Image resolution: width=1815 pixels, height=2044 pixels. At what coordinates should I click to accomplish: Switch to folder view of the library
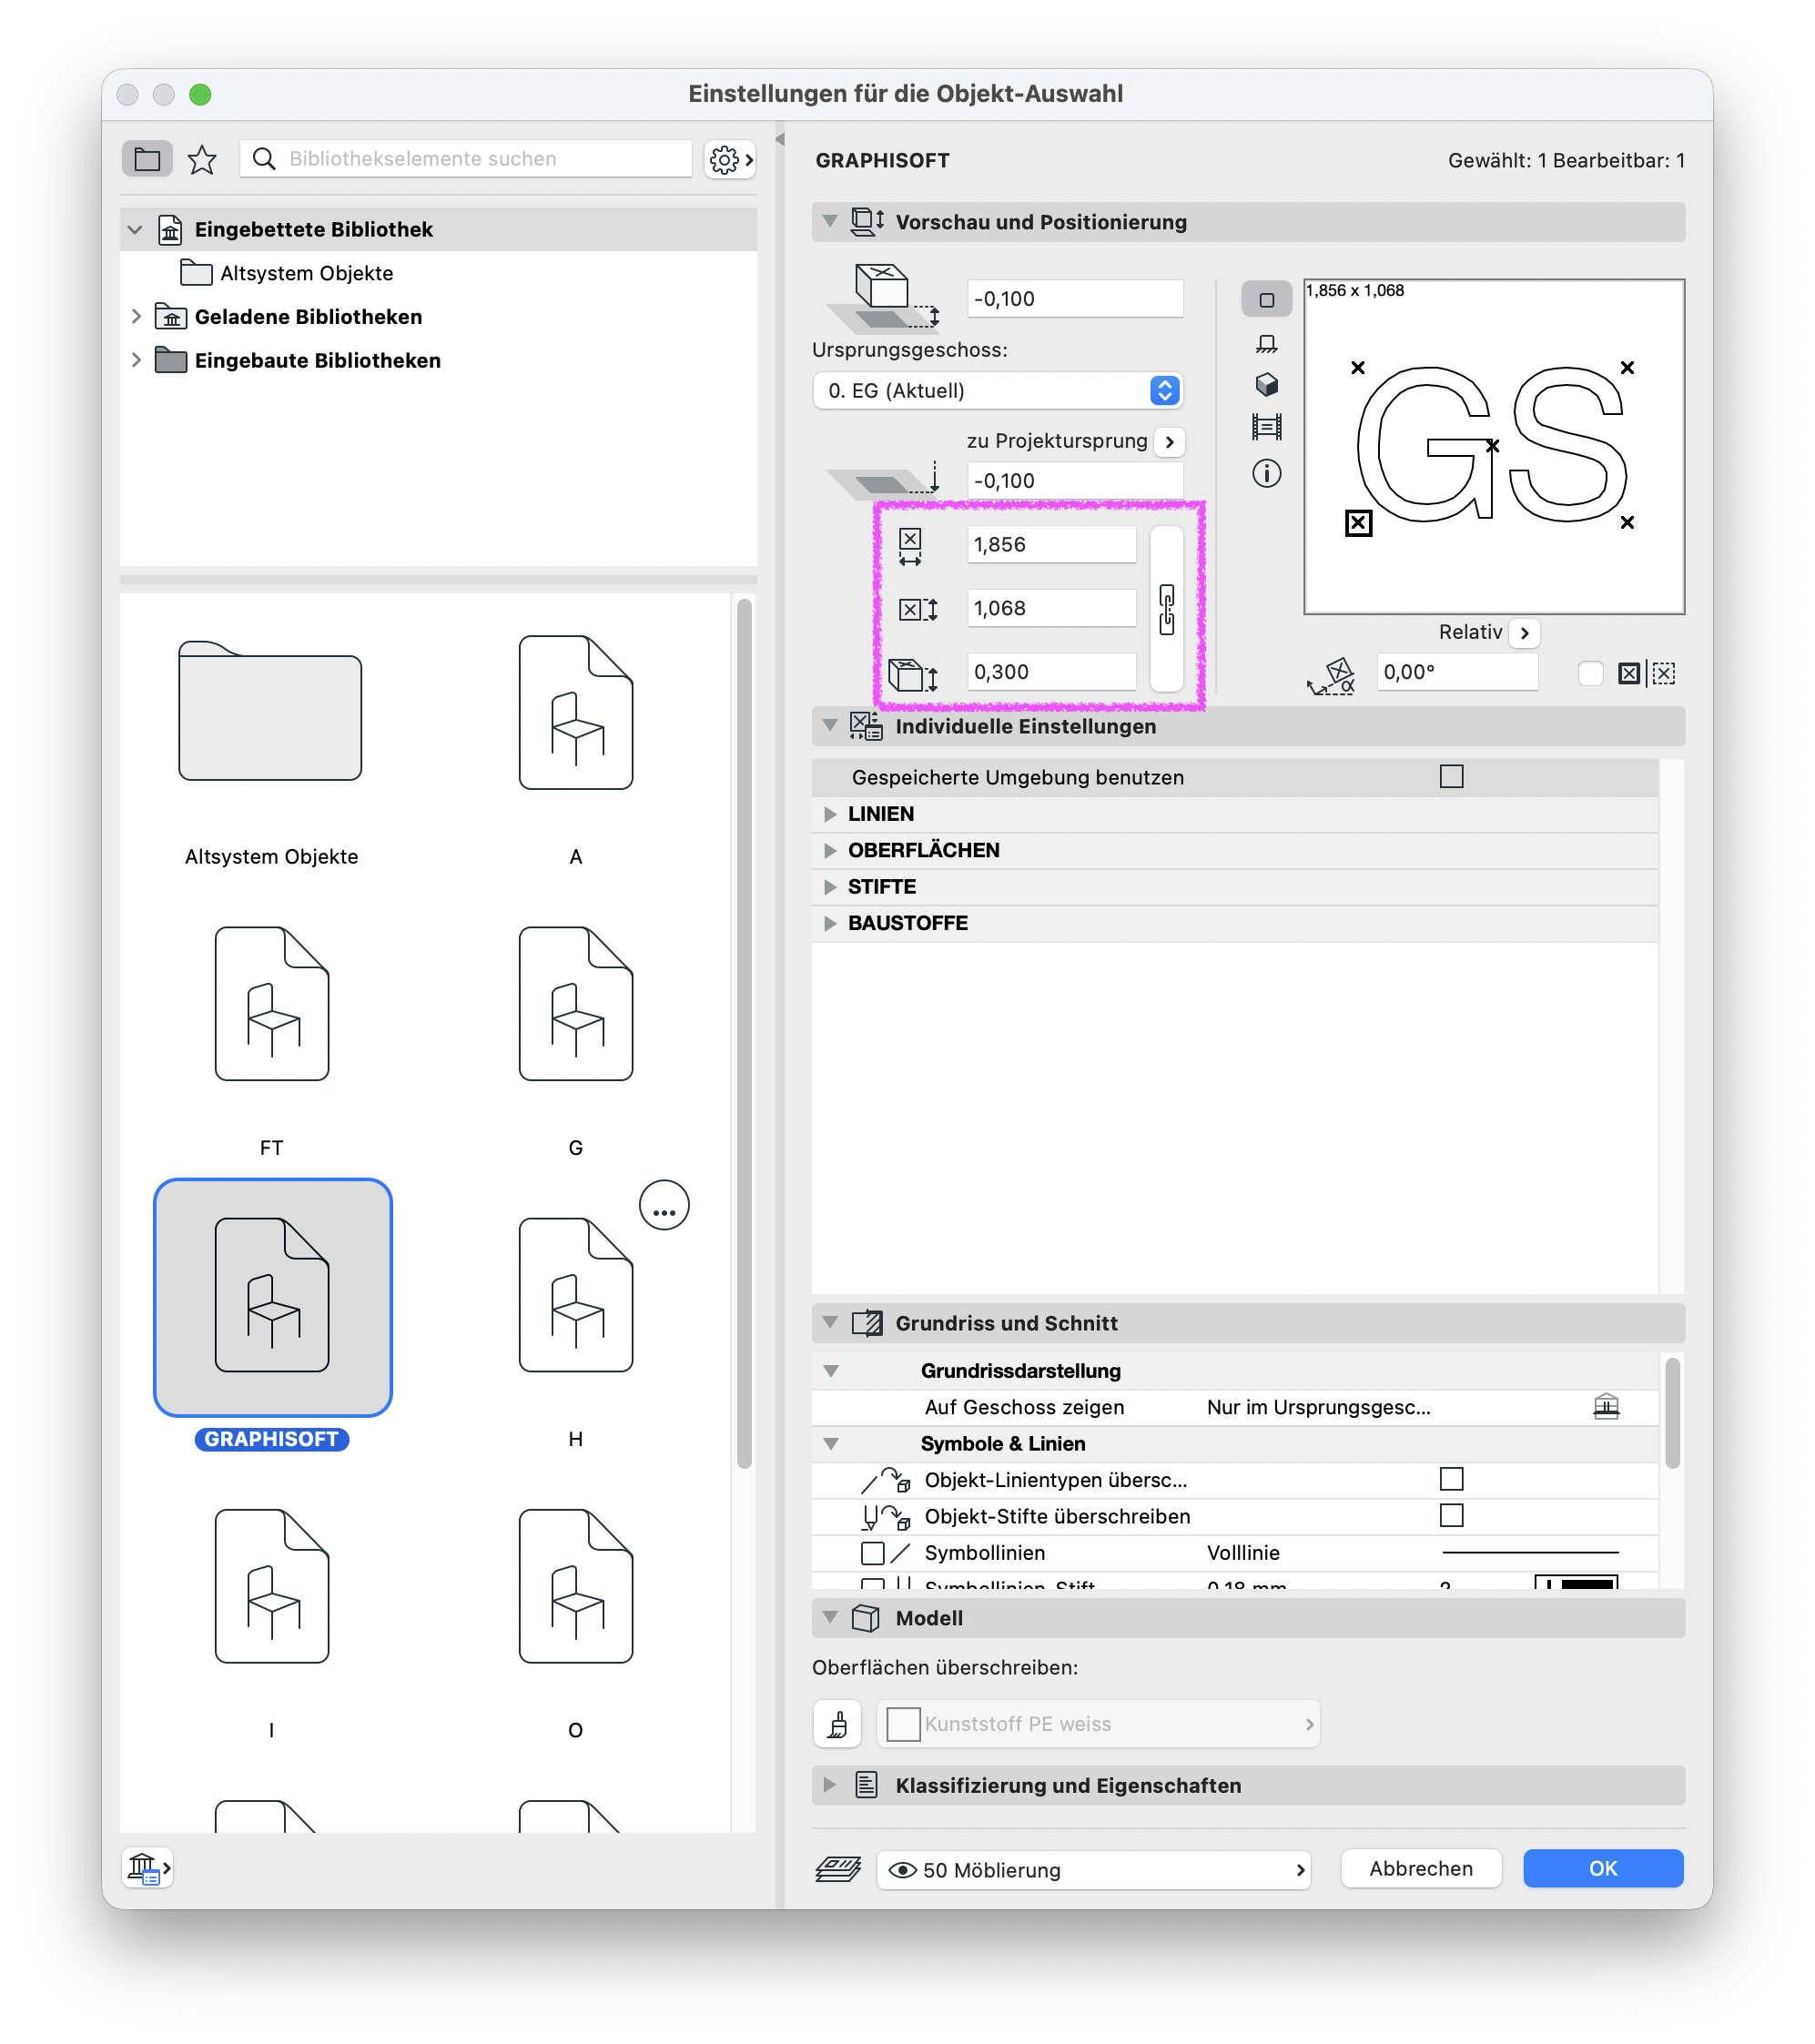click(147, 159)
